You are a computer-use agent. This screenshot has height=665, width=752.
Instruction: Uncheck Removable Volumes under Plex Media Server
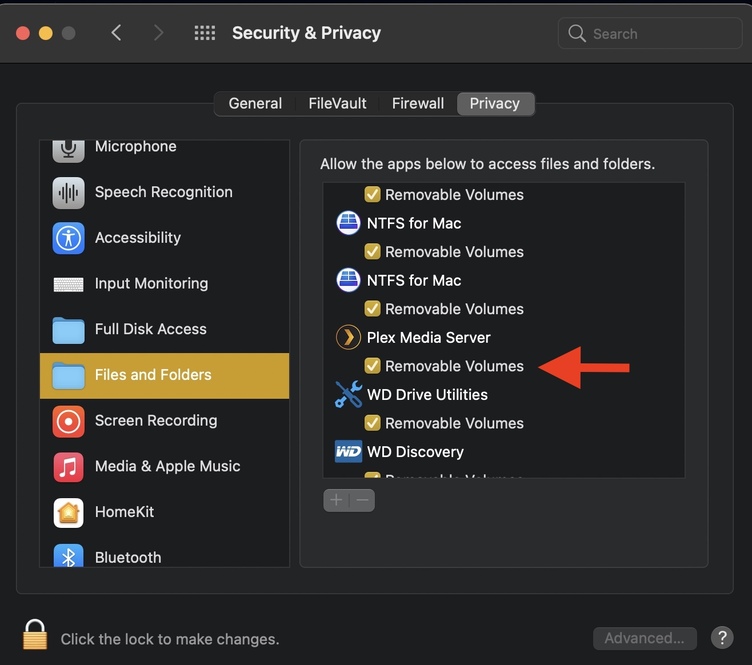(373, 366)
